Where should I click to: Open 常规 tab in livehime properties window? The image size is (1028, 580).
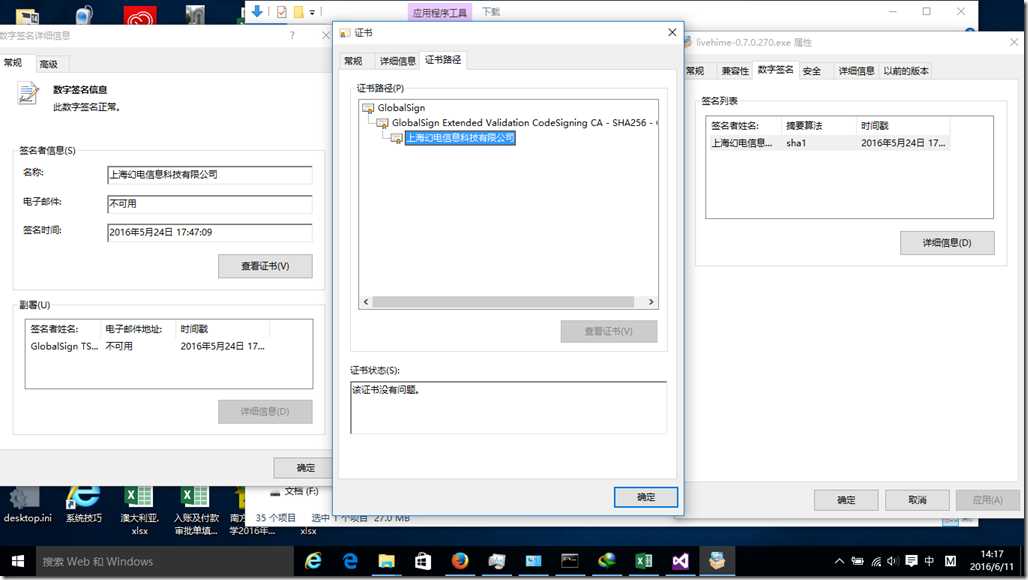pyautogui.click(x=696, y=71)
